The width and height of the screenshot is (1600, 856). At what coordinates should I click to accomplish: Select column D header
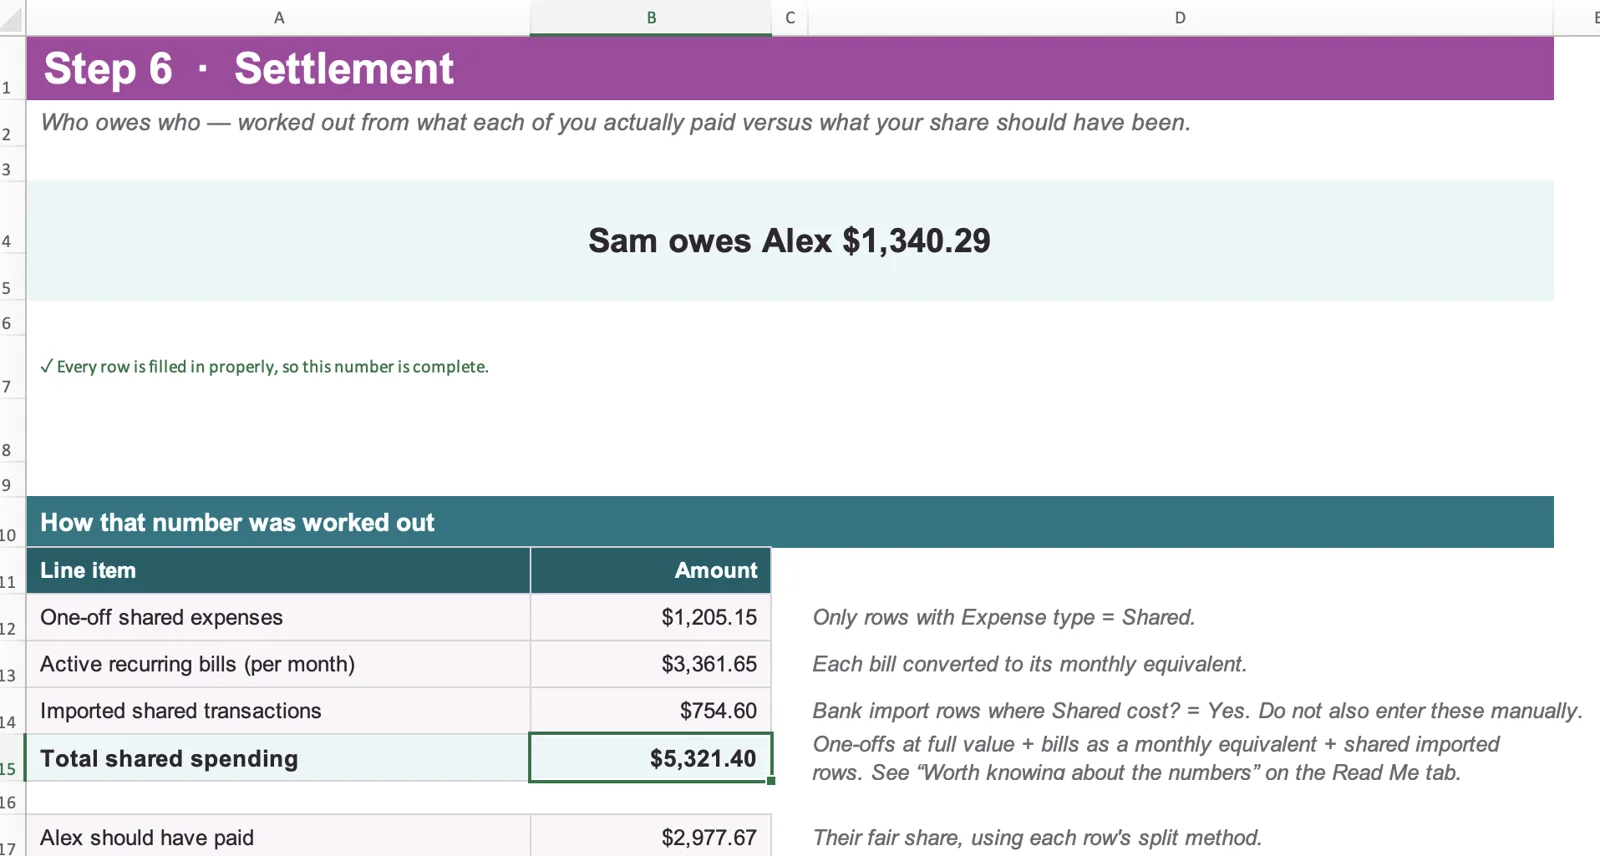click(x=1180, y=18)
